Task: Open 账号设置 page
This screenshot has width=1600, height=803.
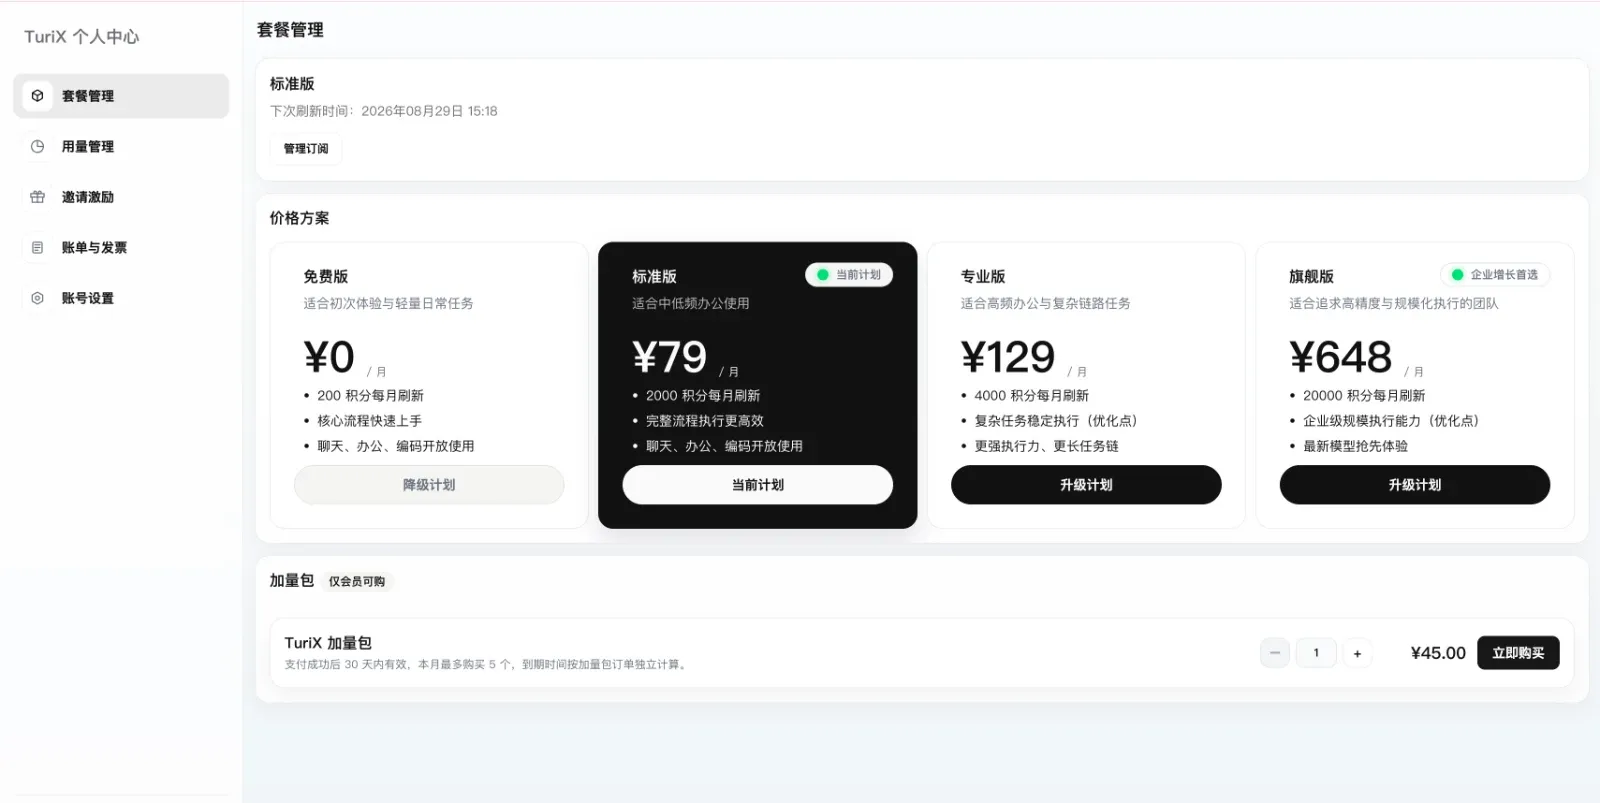Action: click(121, 298)
